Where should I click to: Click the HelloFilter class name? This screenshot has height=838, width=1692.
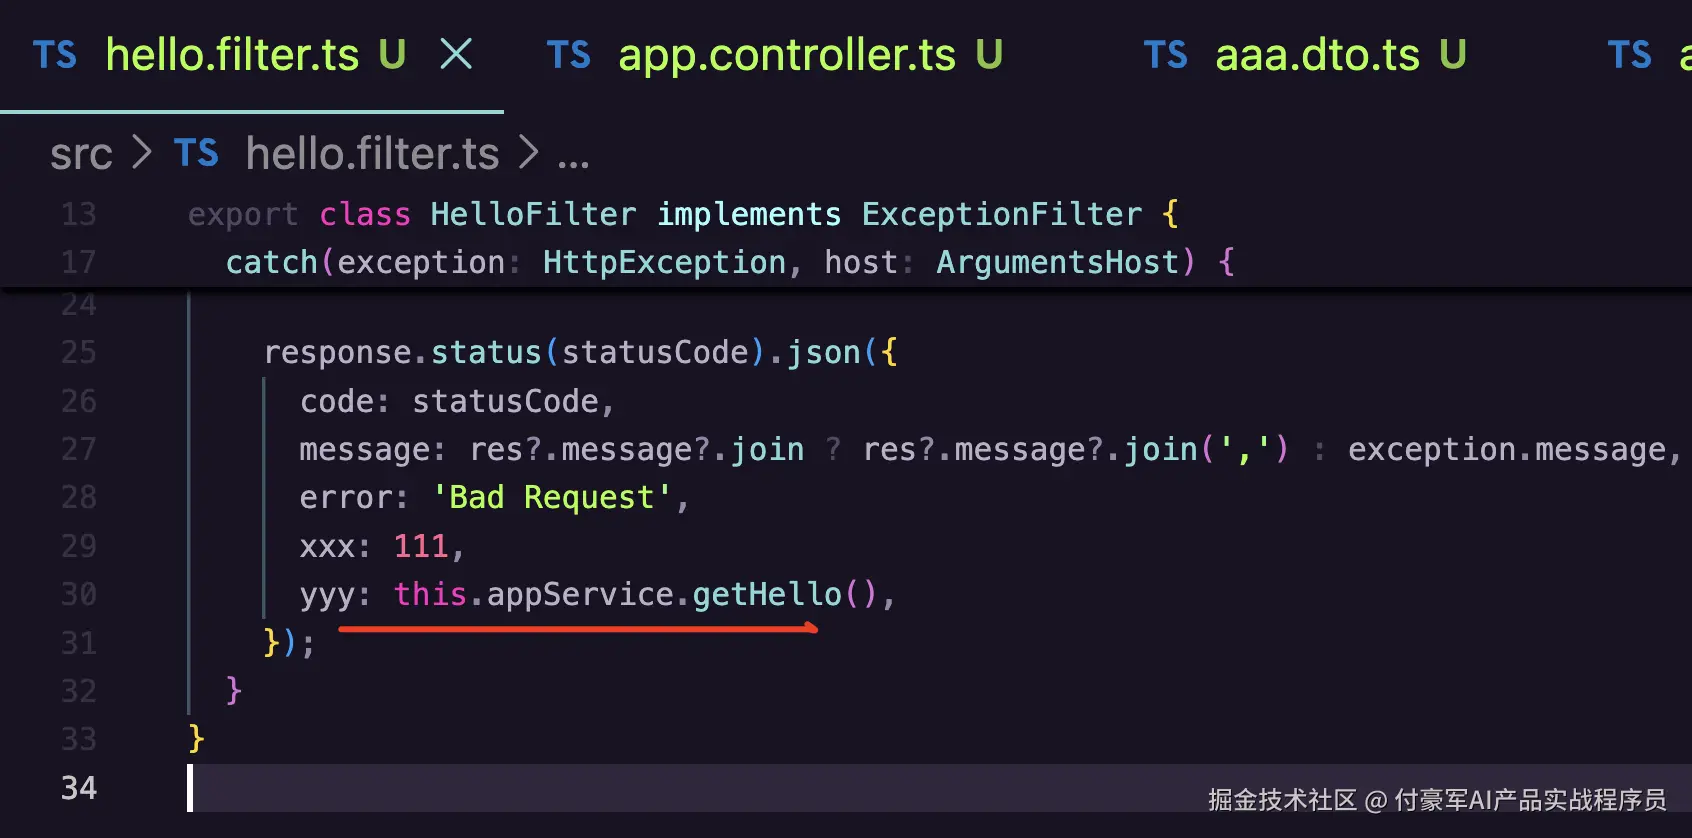point(533,214)
